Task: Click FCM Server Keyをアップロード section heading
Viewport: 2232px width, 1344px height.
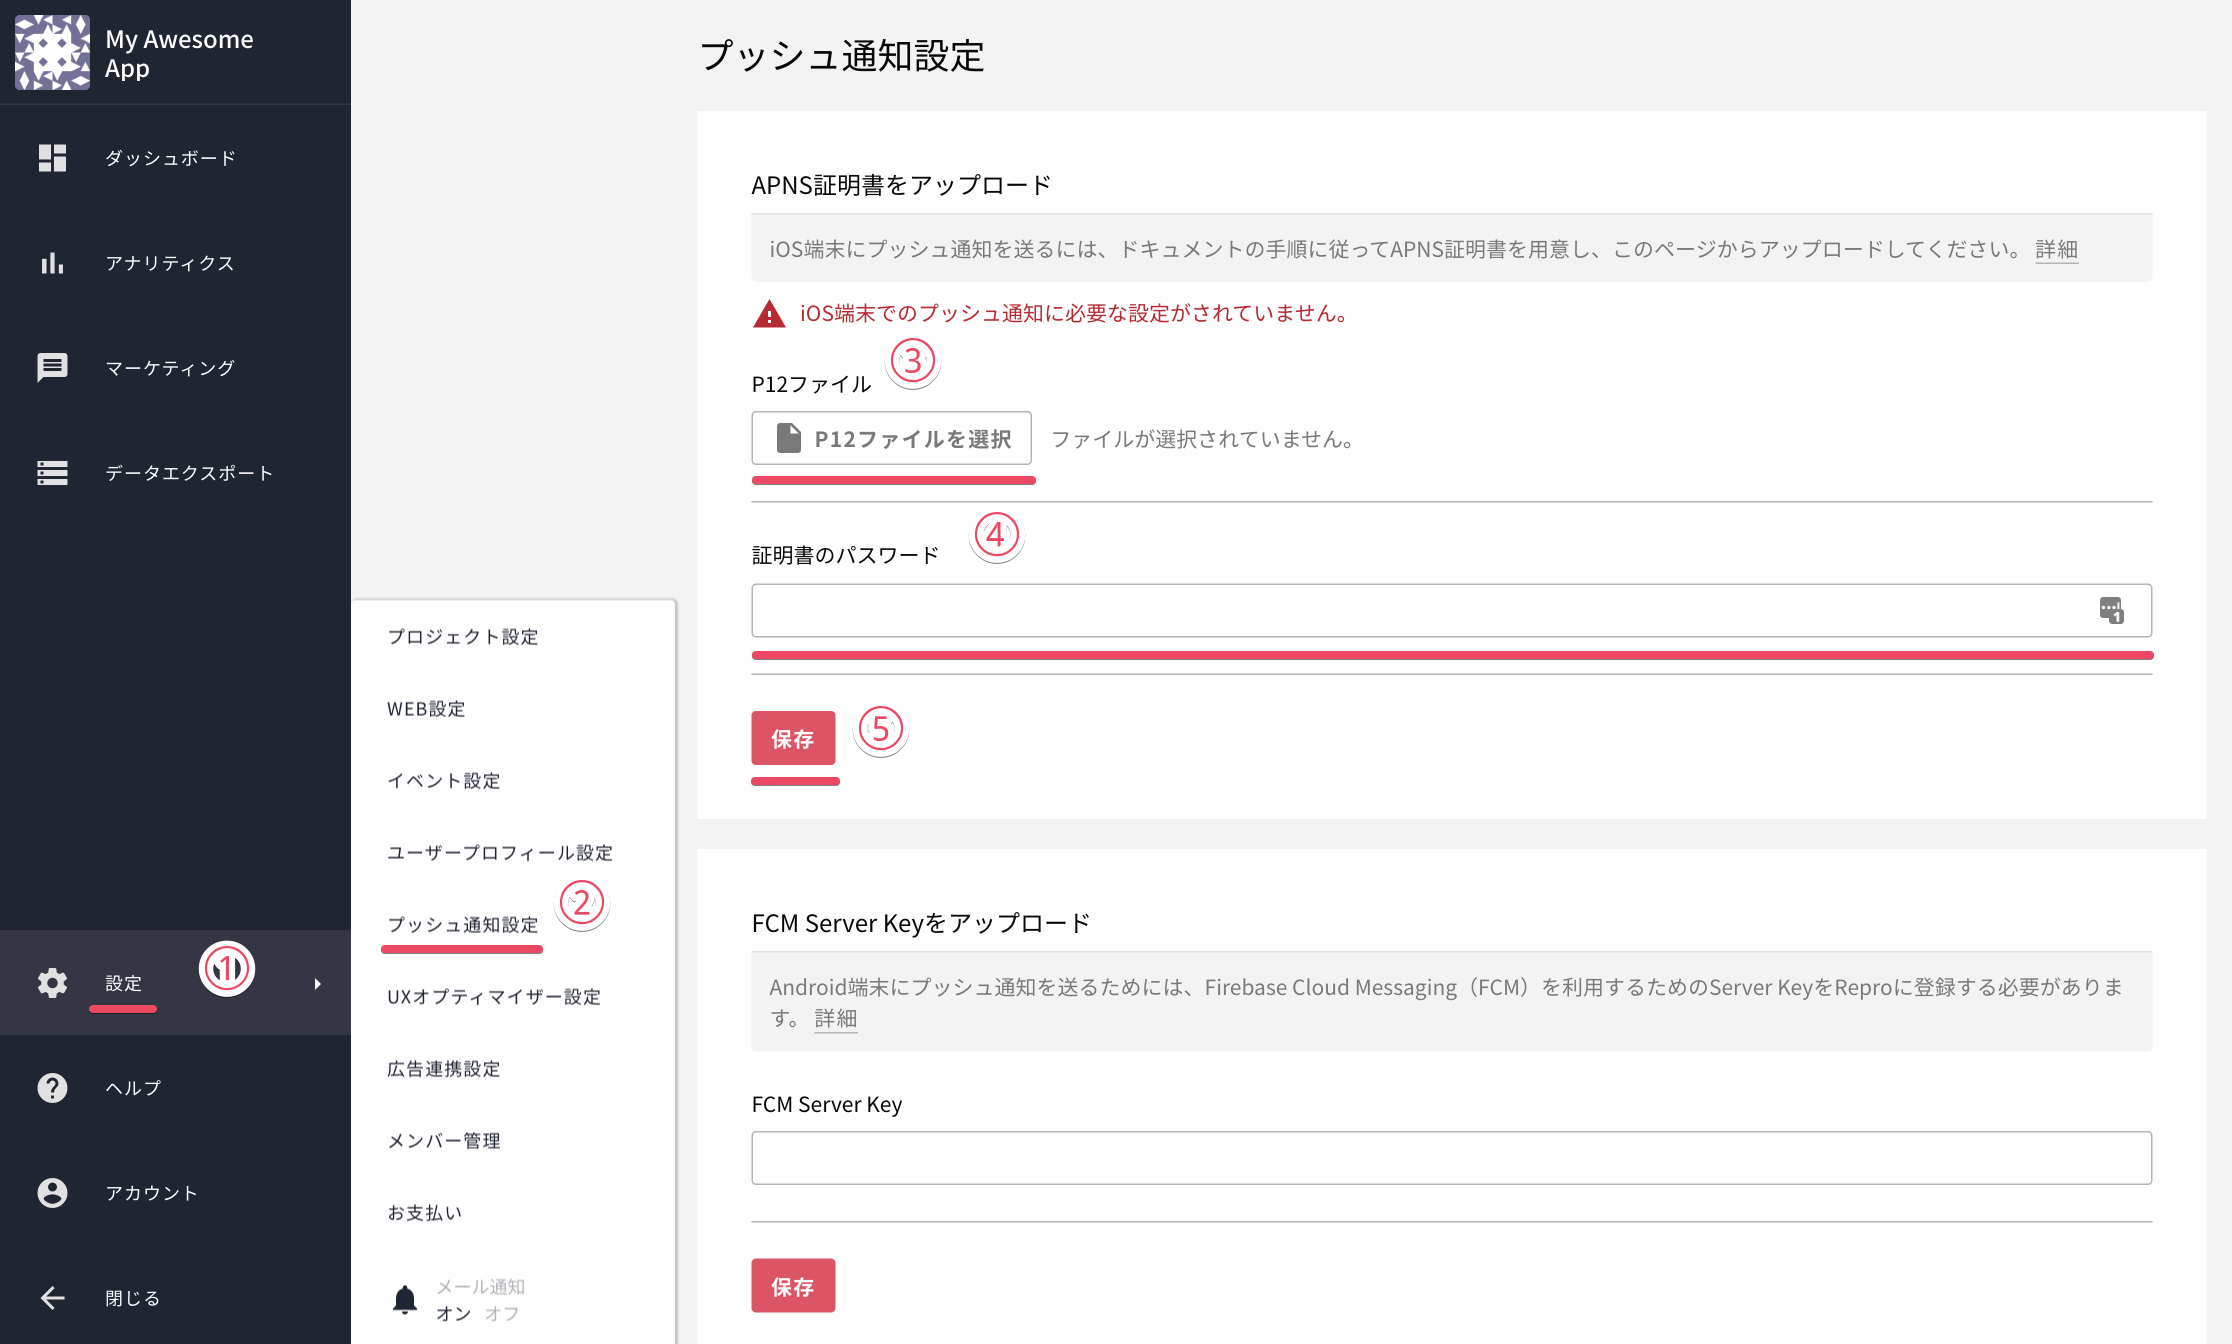Action: pos(921,923)
